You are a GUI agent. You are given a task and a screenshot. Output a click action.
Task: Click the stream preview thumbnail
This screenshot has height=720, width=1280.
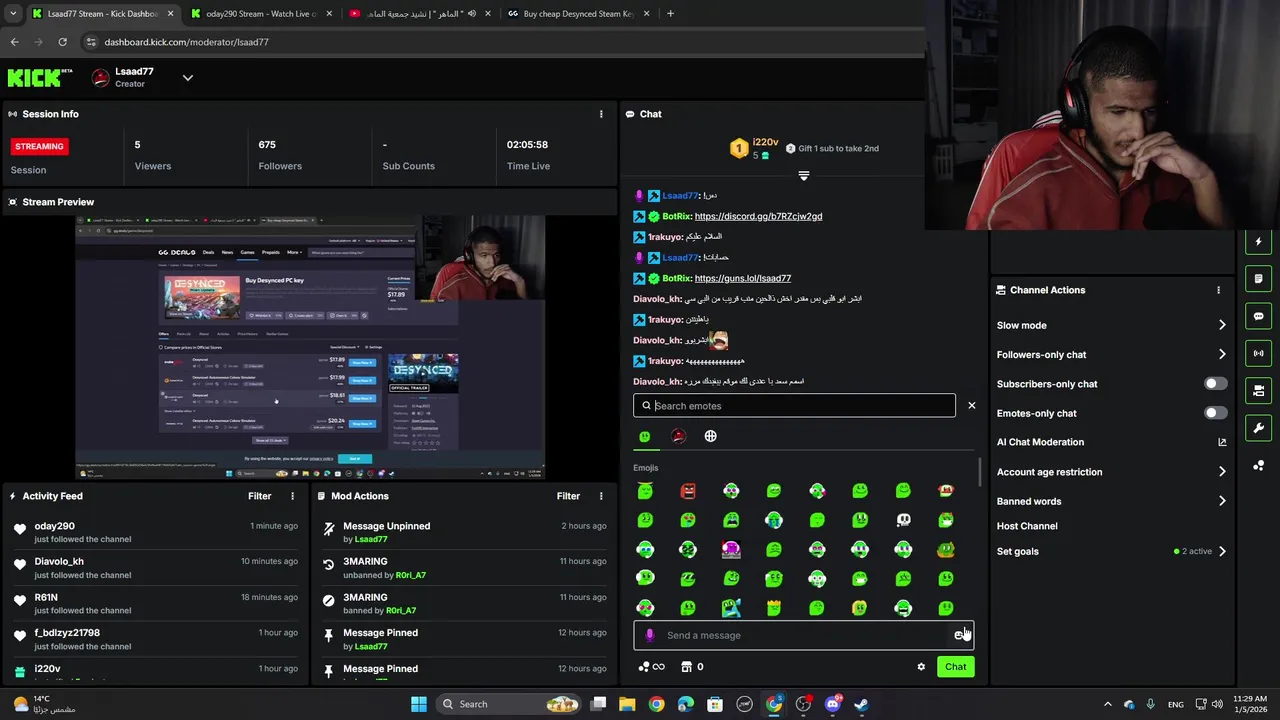point(310,347)
